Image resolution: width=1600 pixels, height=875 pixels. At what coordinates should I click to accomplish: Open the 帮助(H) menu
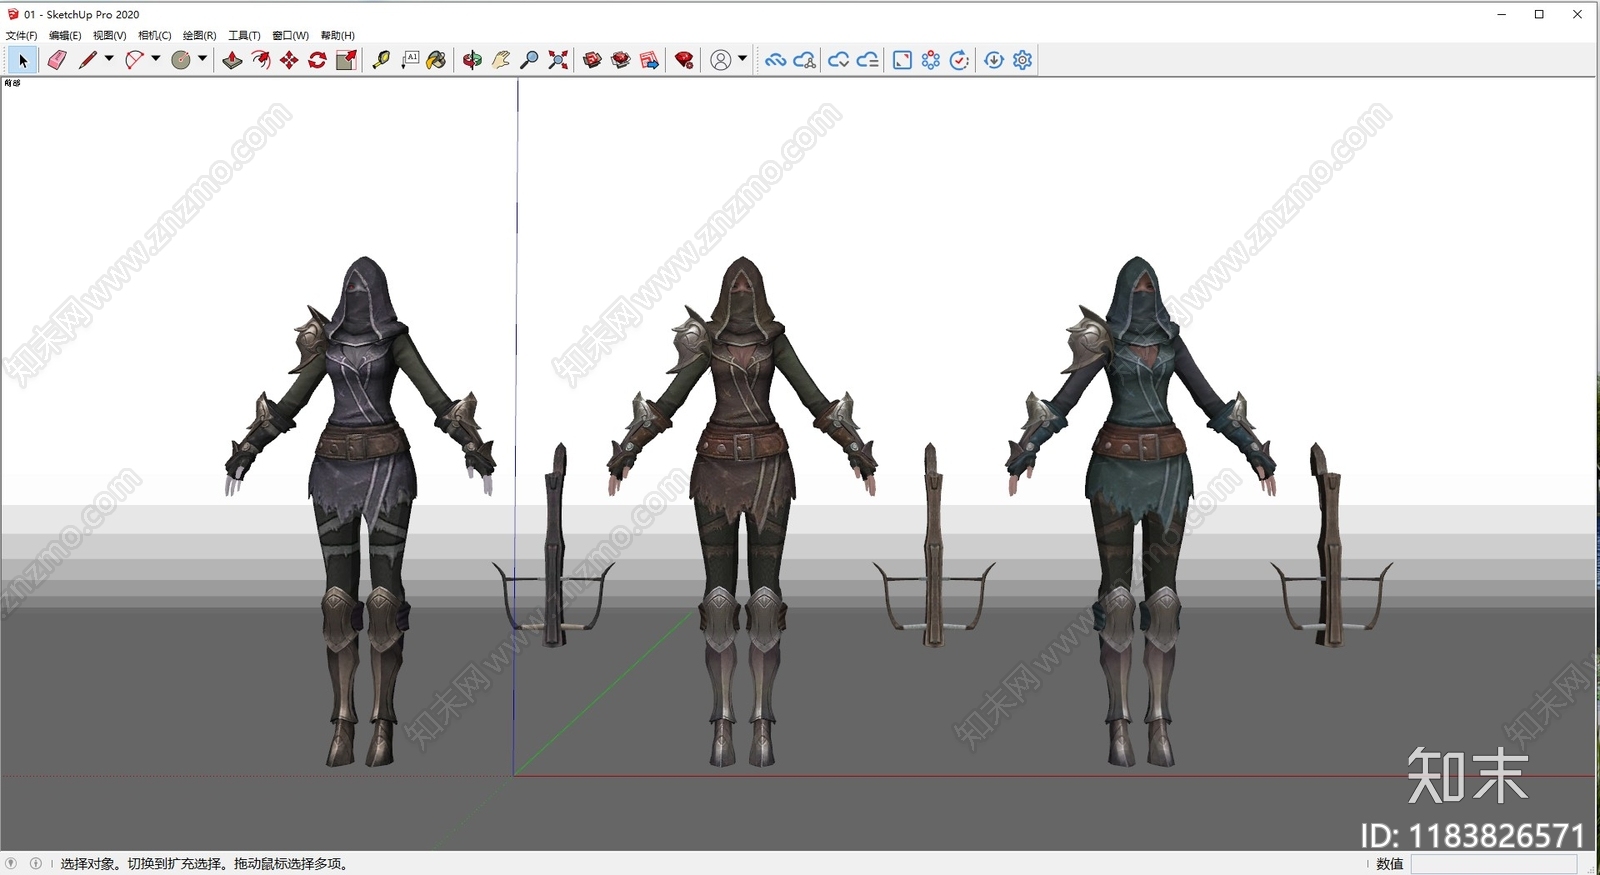[x=337, y=36]
